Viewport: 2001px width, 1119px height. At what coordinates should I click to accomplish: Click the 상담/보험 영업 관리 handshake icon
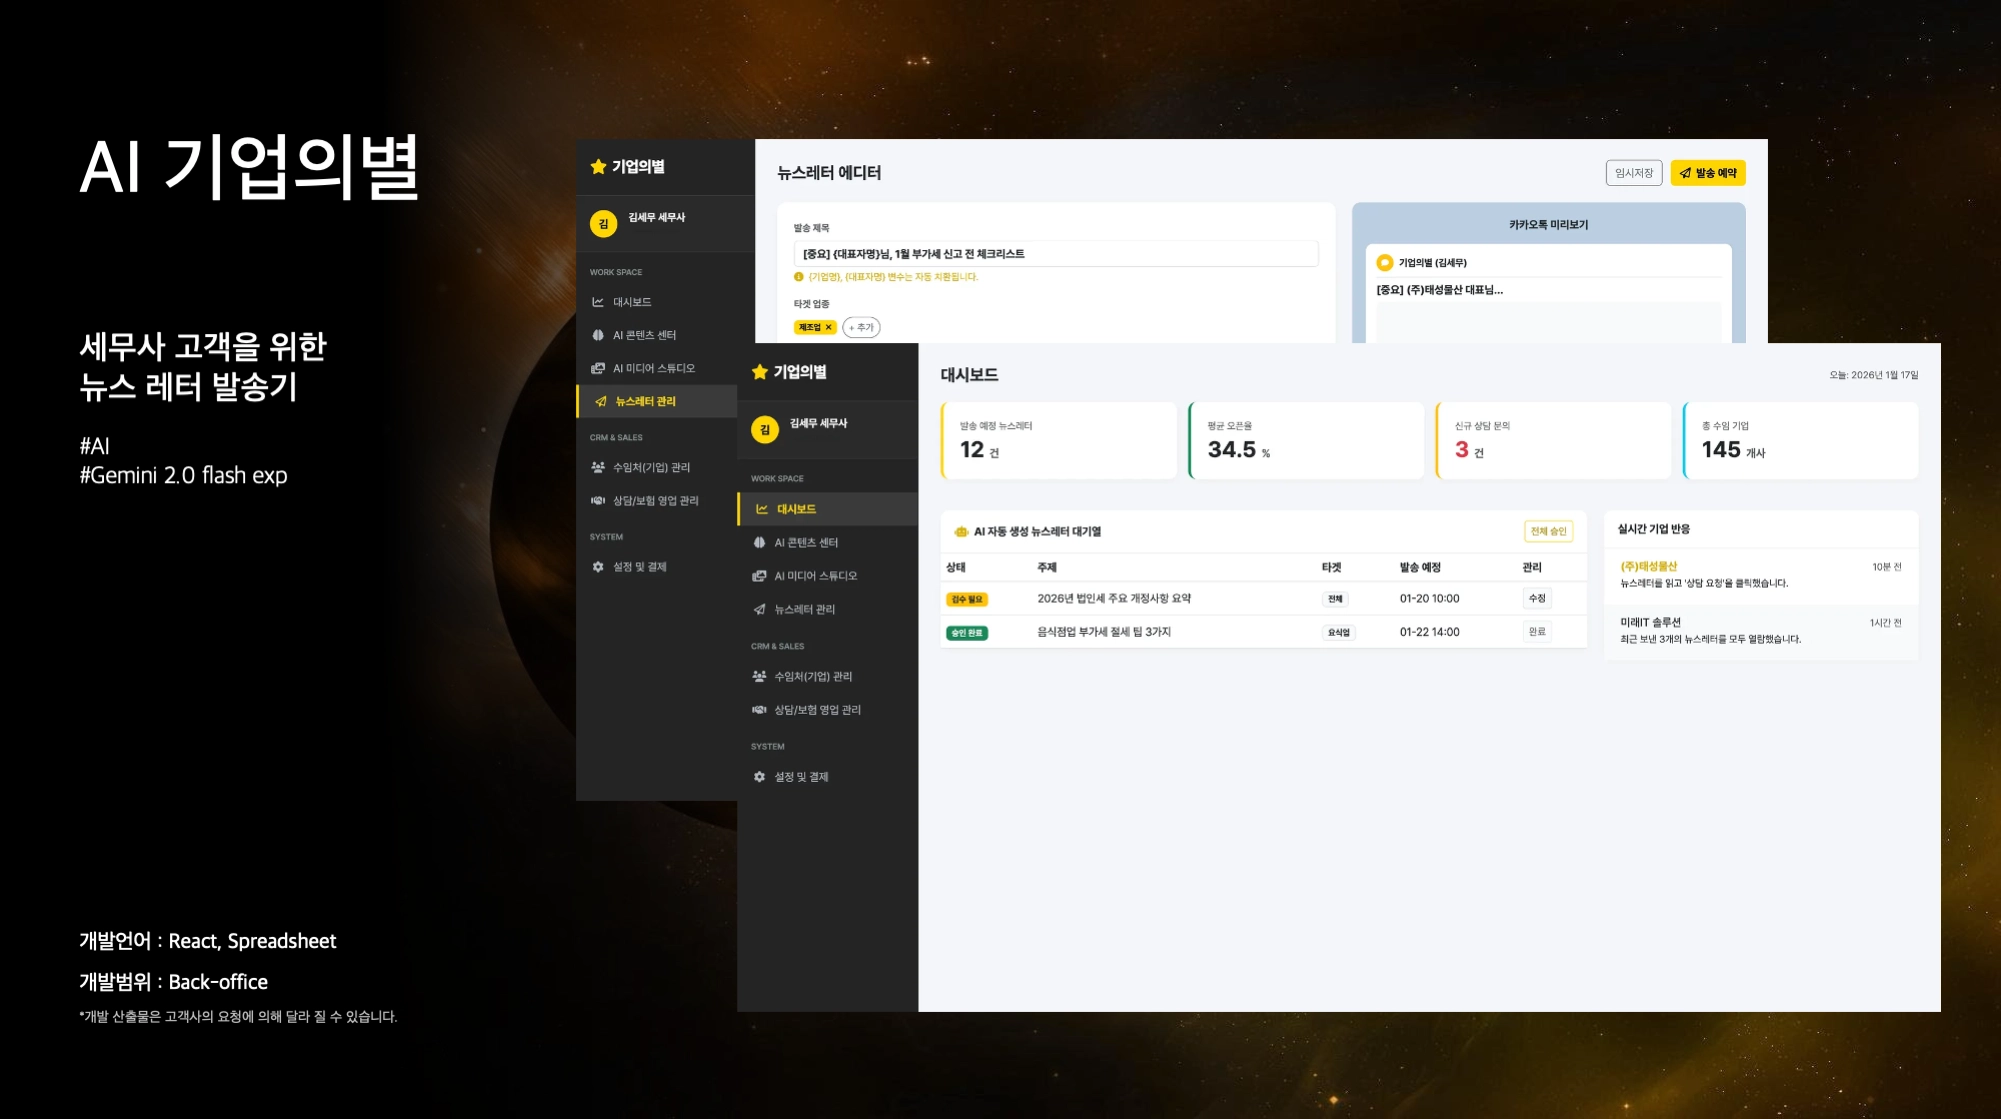[759, 710]
